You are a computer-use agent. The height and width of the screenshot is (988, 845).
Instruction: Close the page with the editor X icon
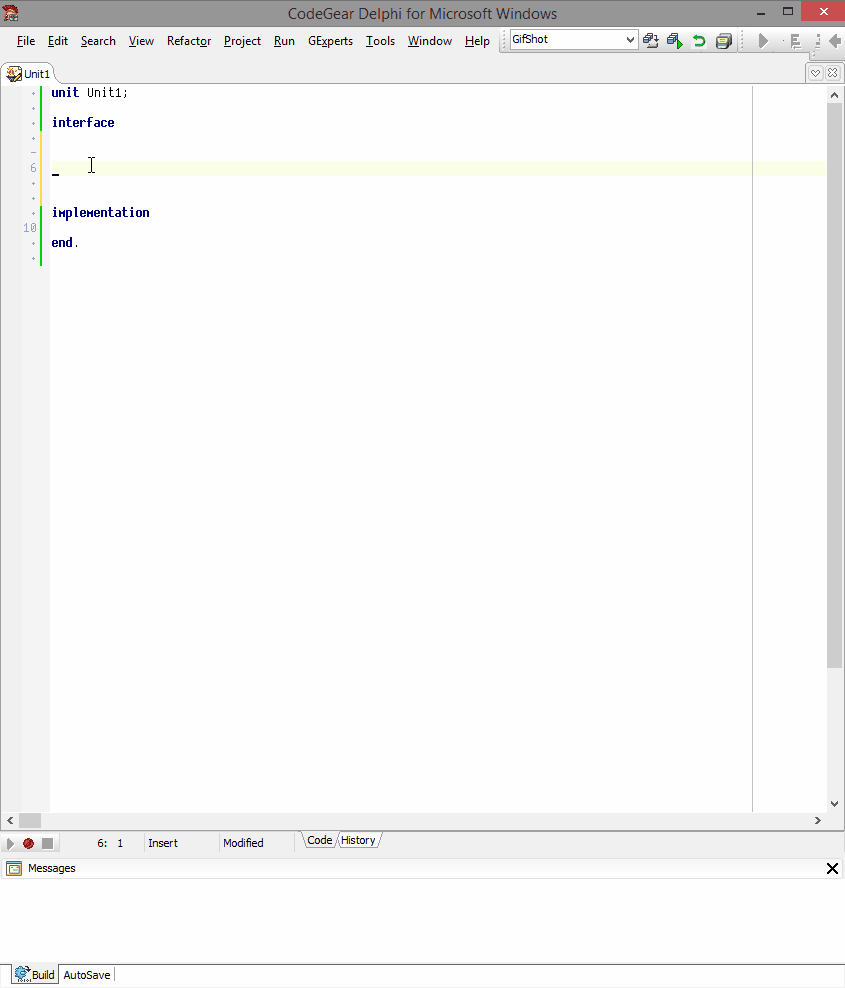pyautogui.click(x=833, y=73)
